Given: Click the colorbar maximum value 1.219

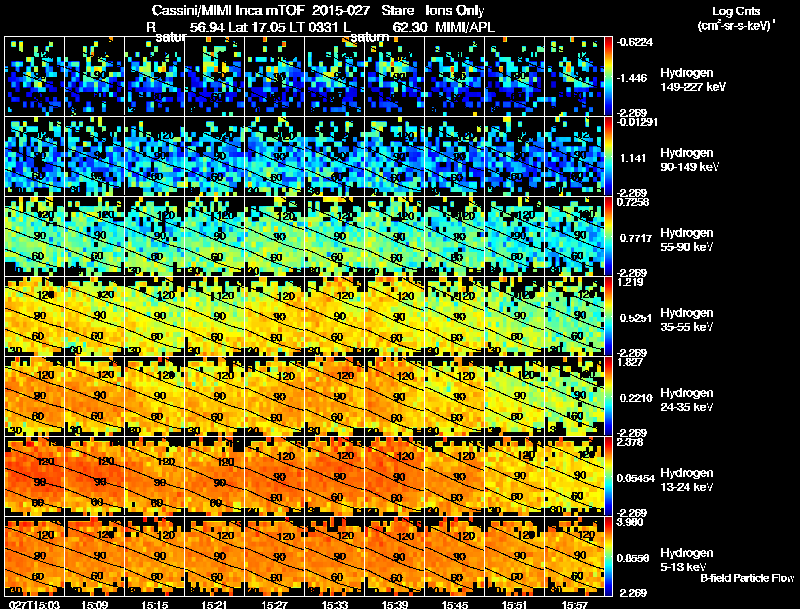Looking at the screenshot, I should (630, 282).
